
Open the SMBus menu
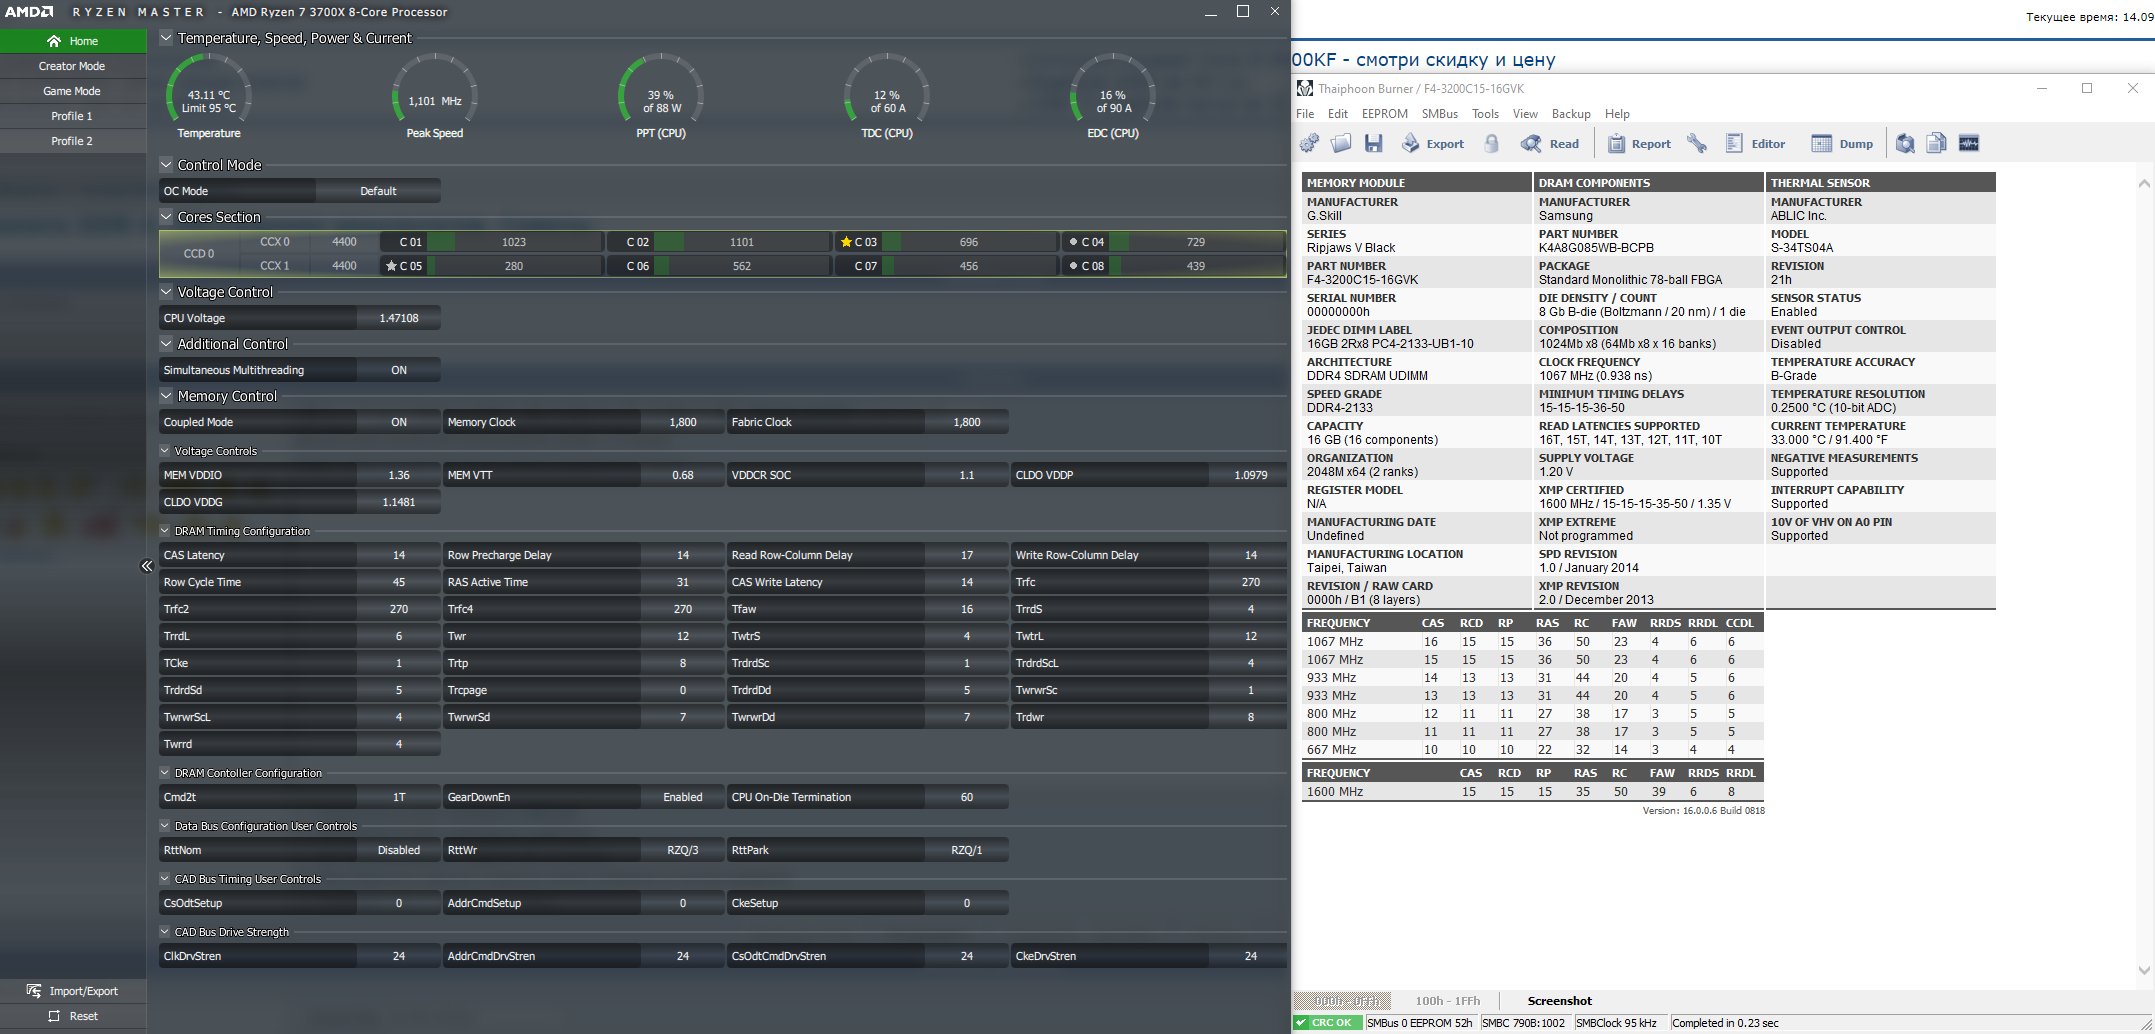pos(1440,114)
